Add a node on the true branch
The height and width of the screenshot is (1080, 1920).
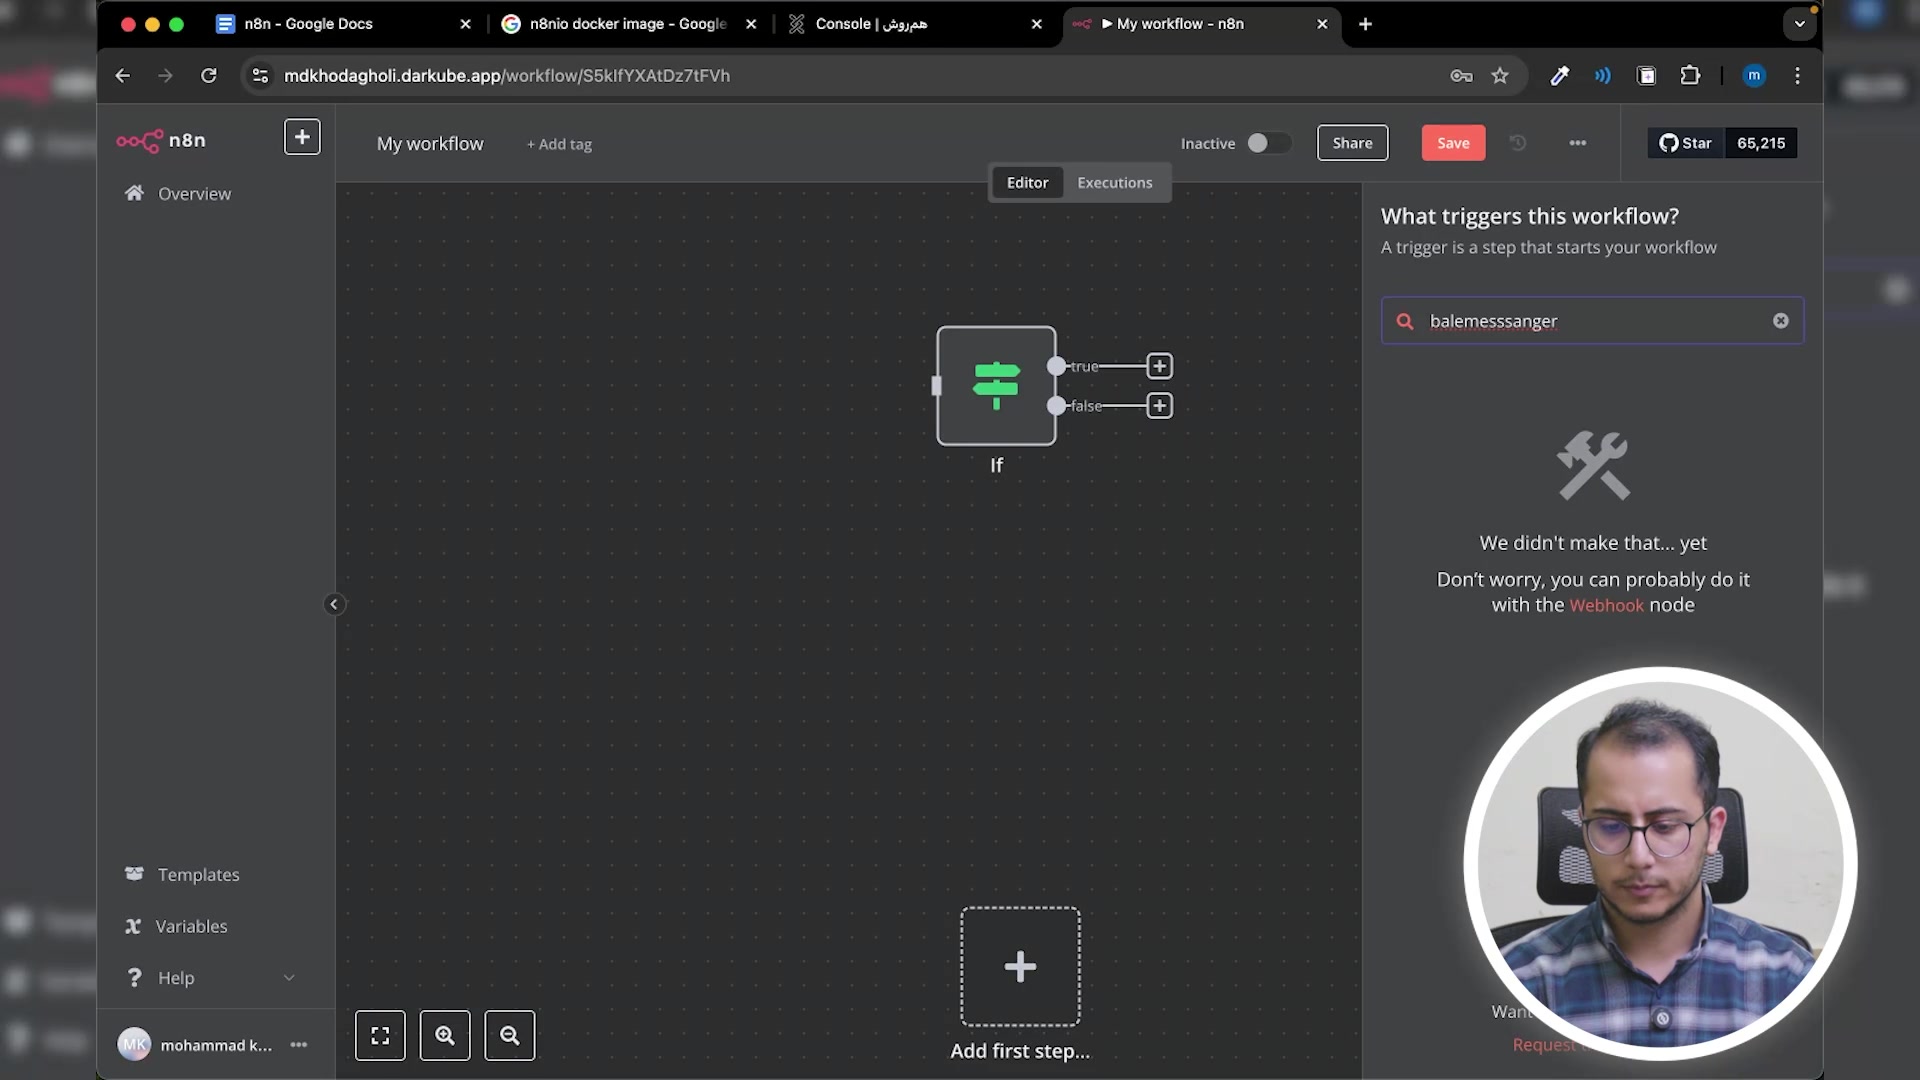point(1159,366)
